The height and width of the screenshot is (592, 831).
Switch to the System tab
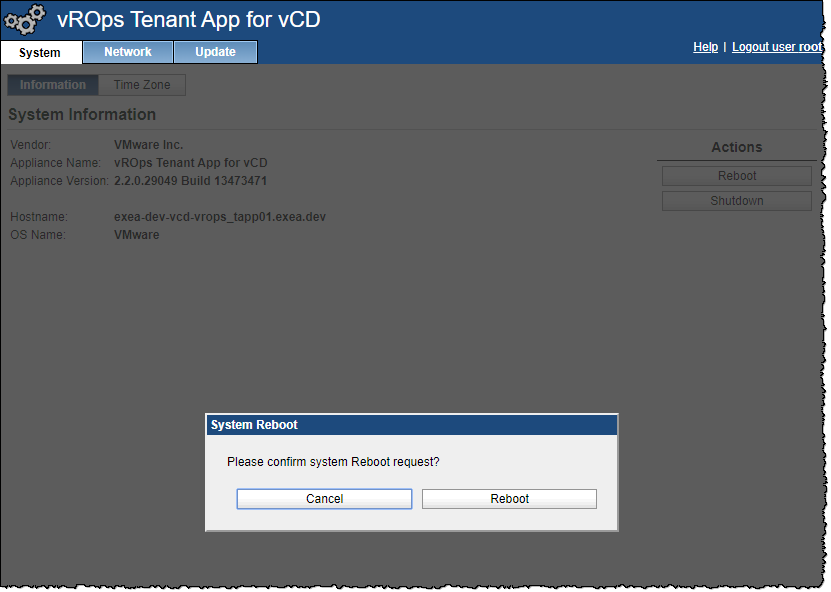(x=40, y=53)
